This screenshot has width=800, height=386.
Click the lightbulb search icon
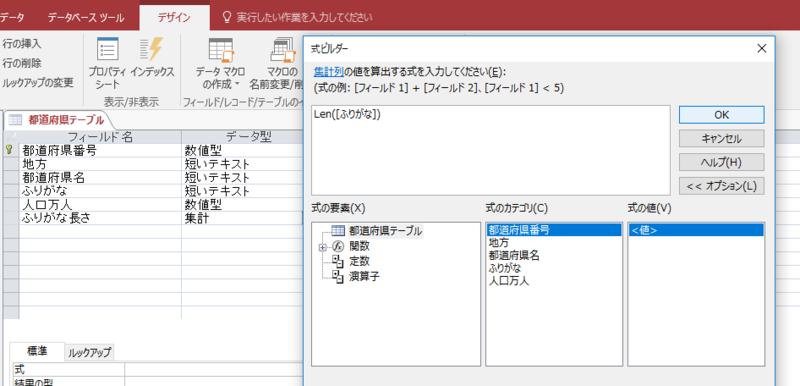point(228,17)
